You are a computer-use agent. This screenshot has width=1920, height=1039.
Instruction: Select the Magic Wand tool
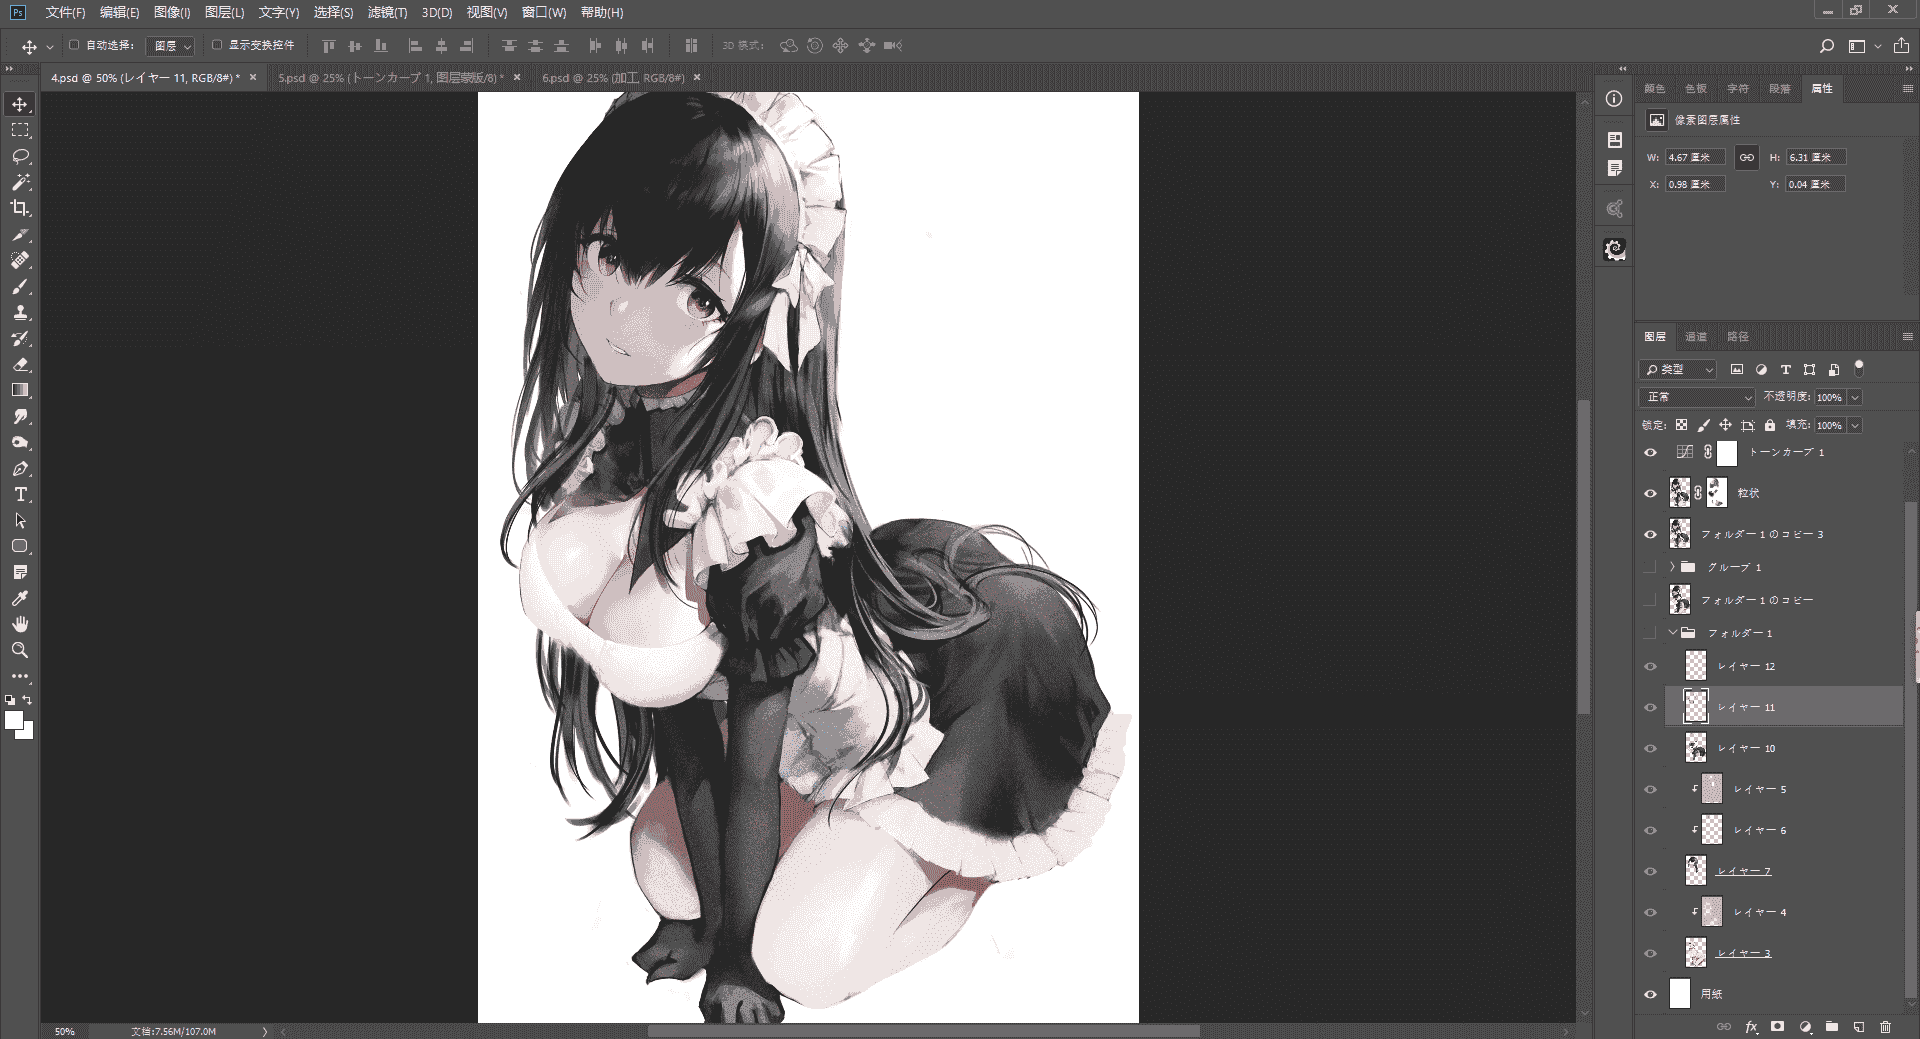click(20, 182)
